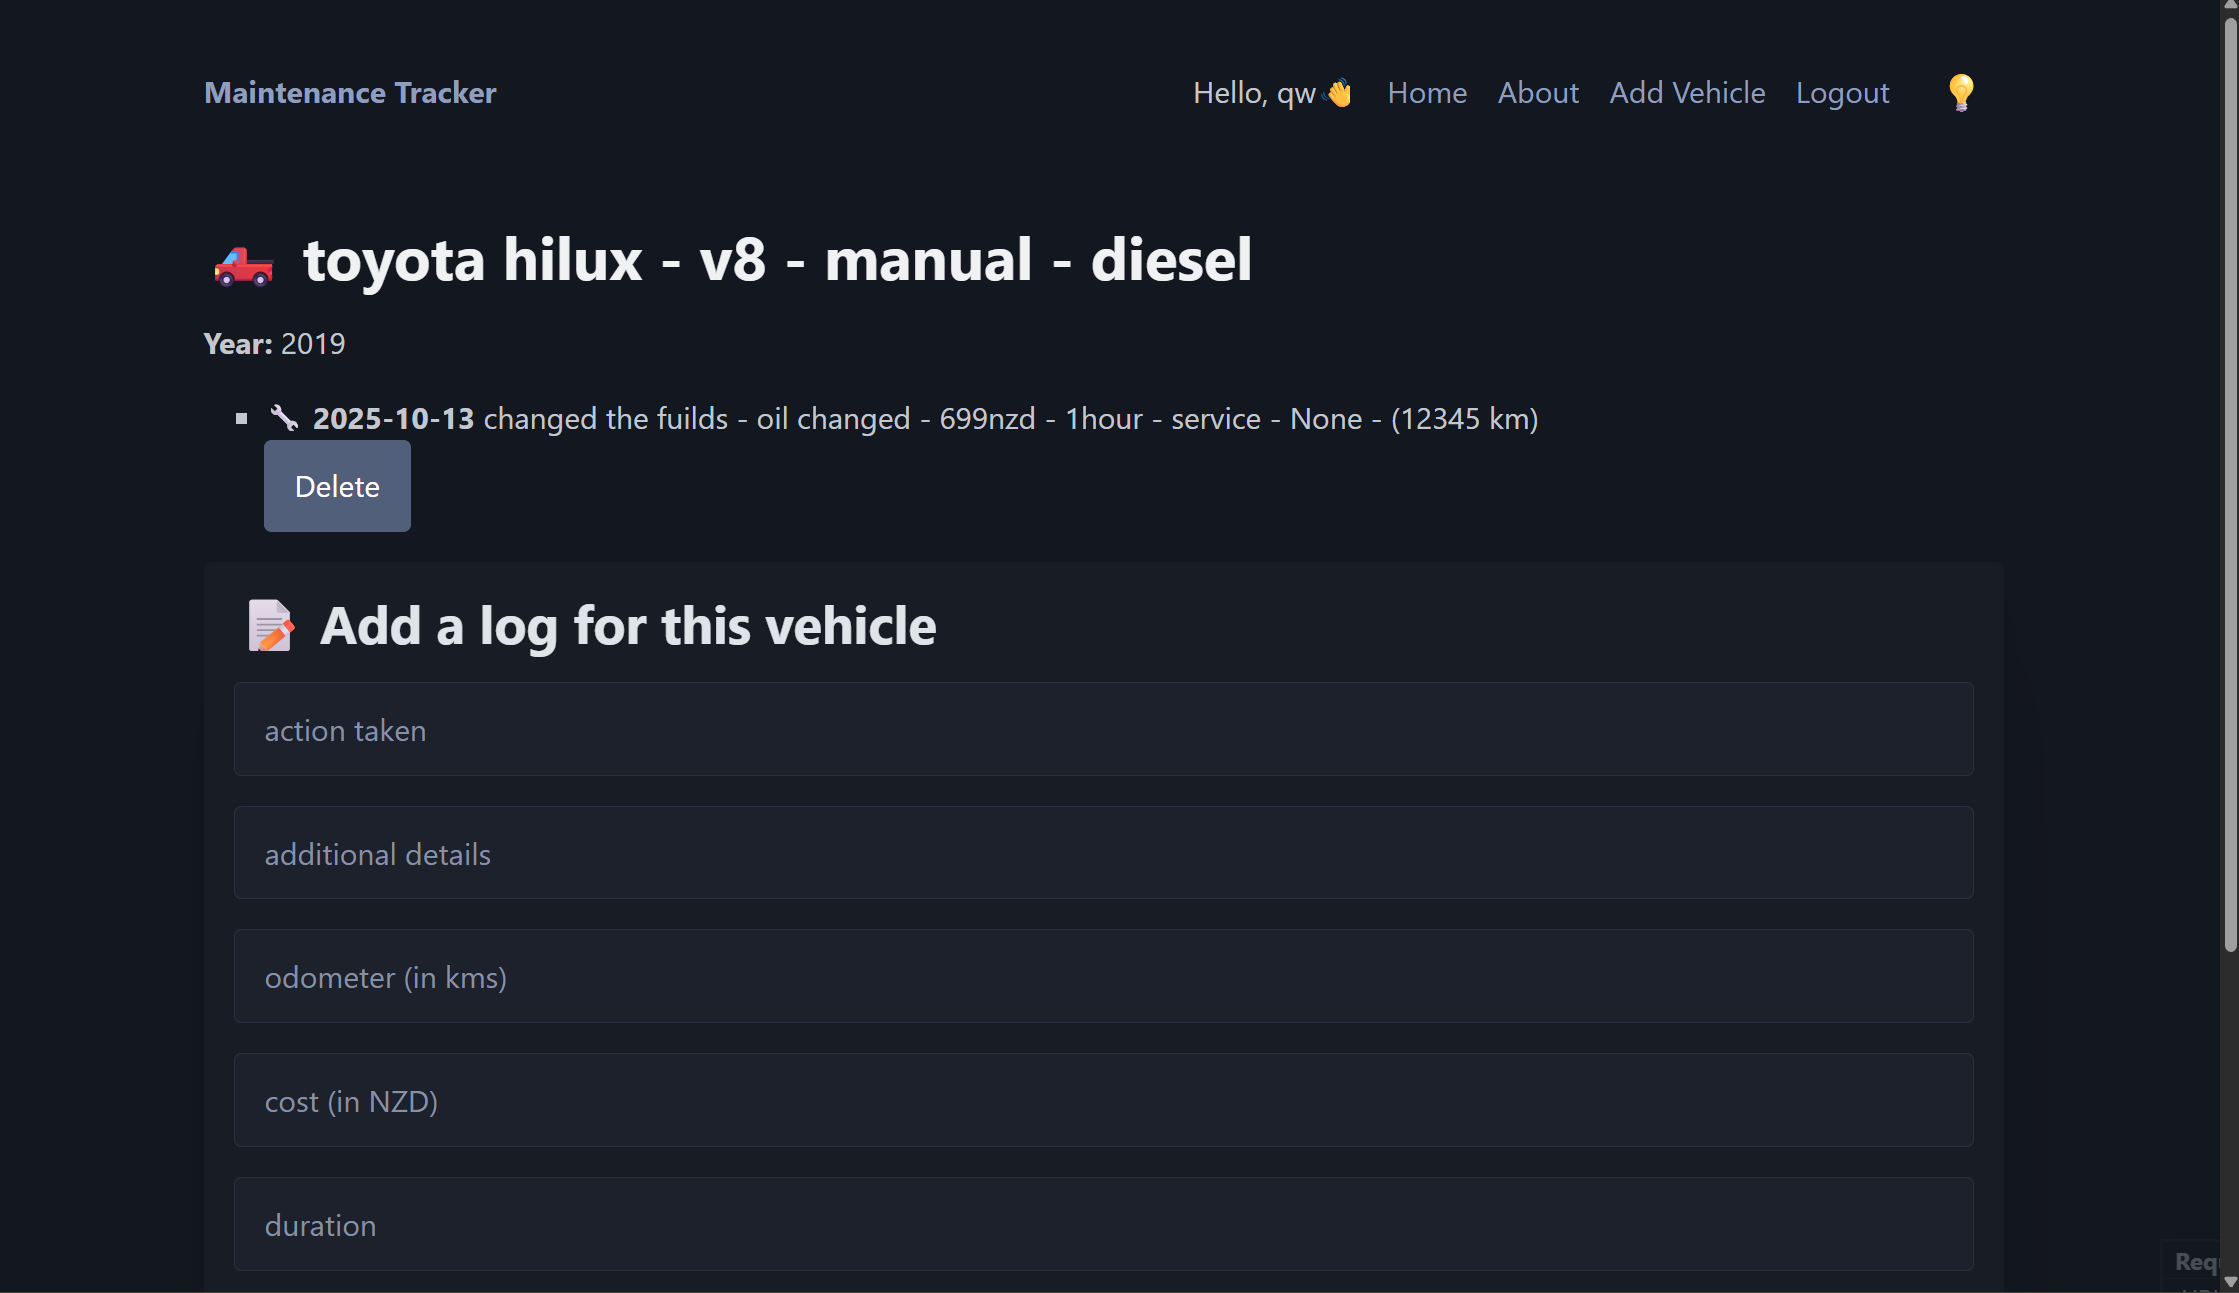Click the memo icon beside Add a log
The height and width of the screenshot is (1293, 2239).
[x=270, y=626]
